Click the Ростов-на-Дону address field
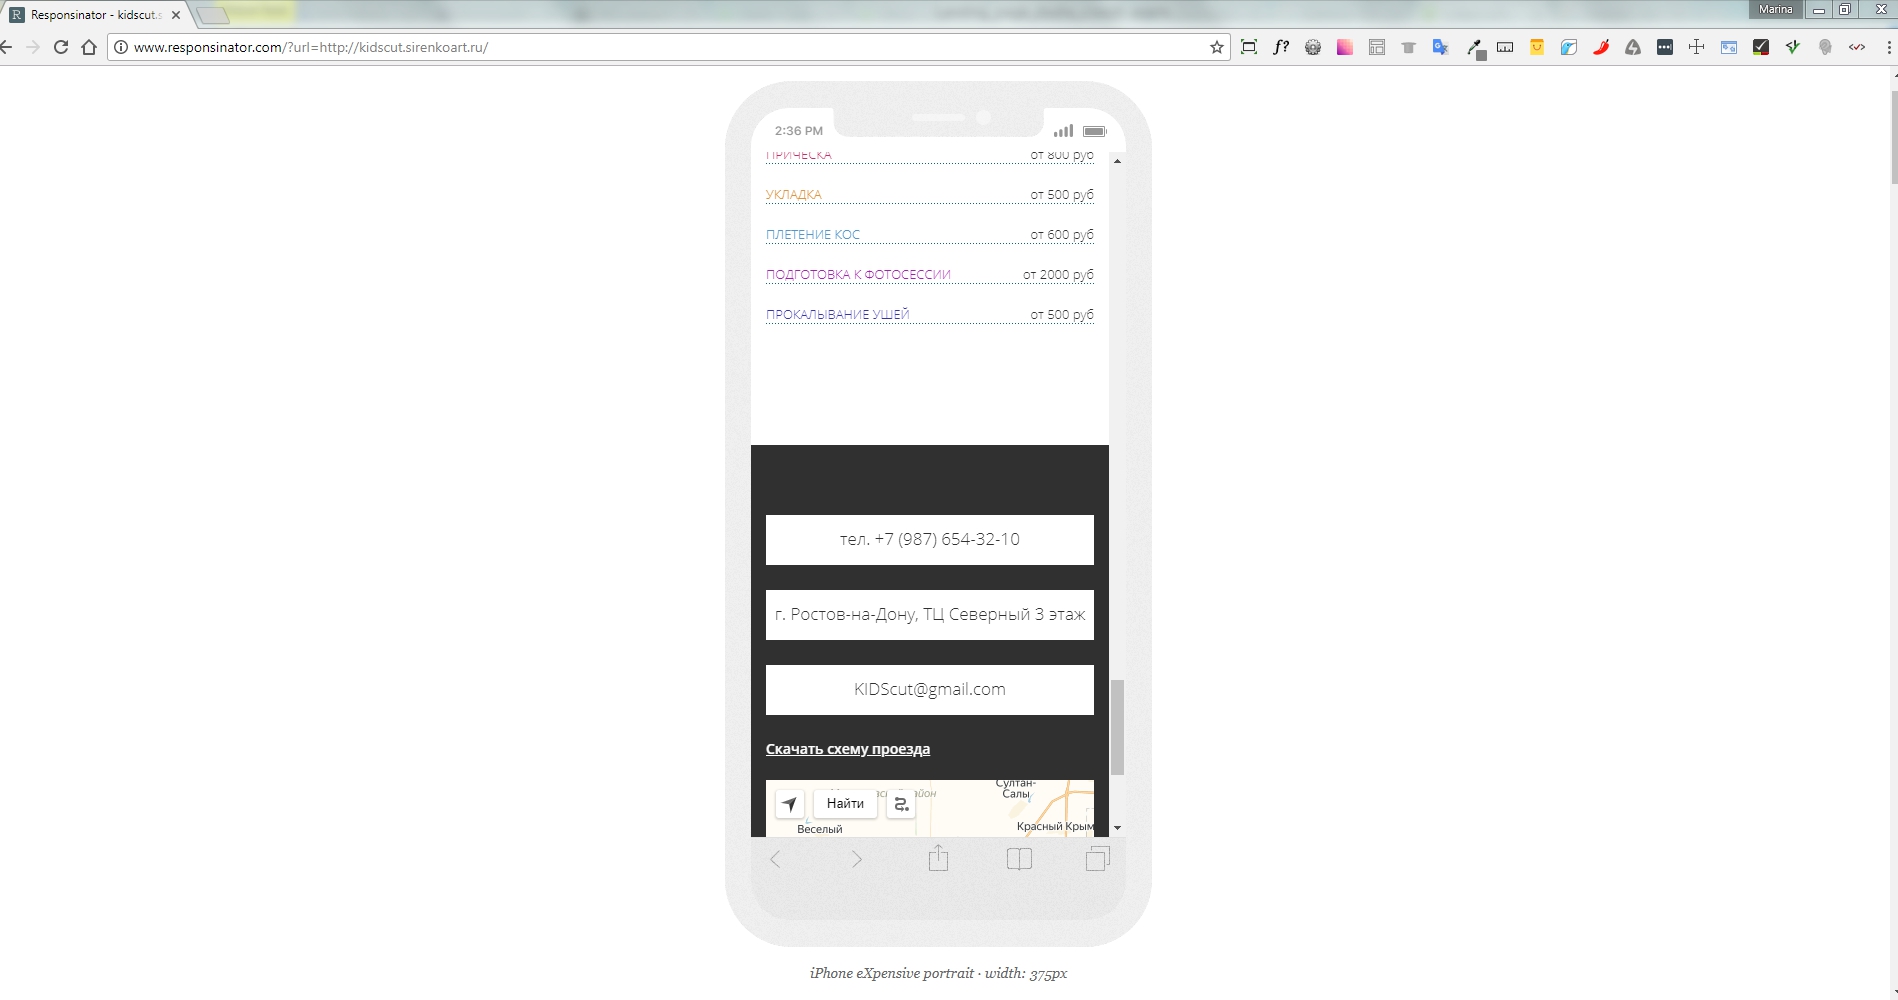Screen dimensions: 1898x1000 (930, 615)
